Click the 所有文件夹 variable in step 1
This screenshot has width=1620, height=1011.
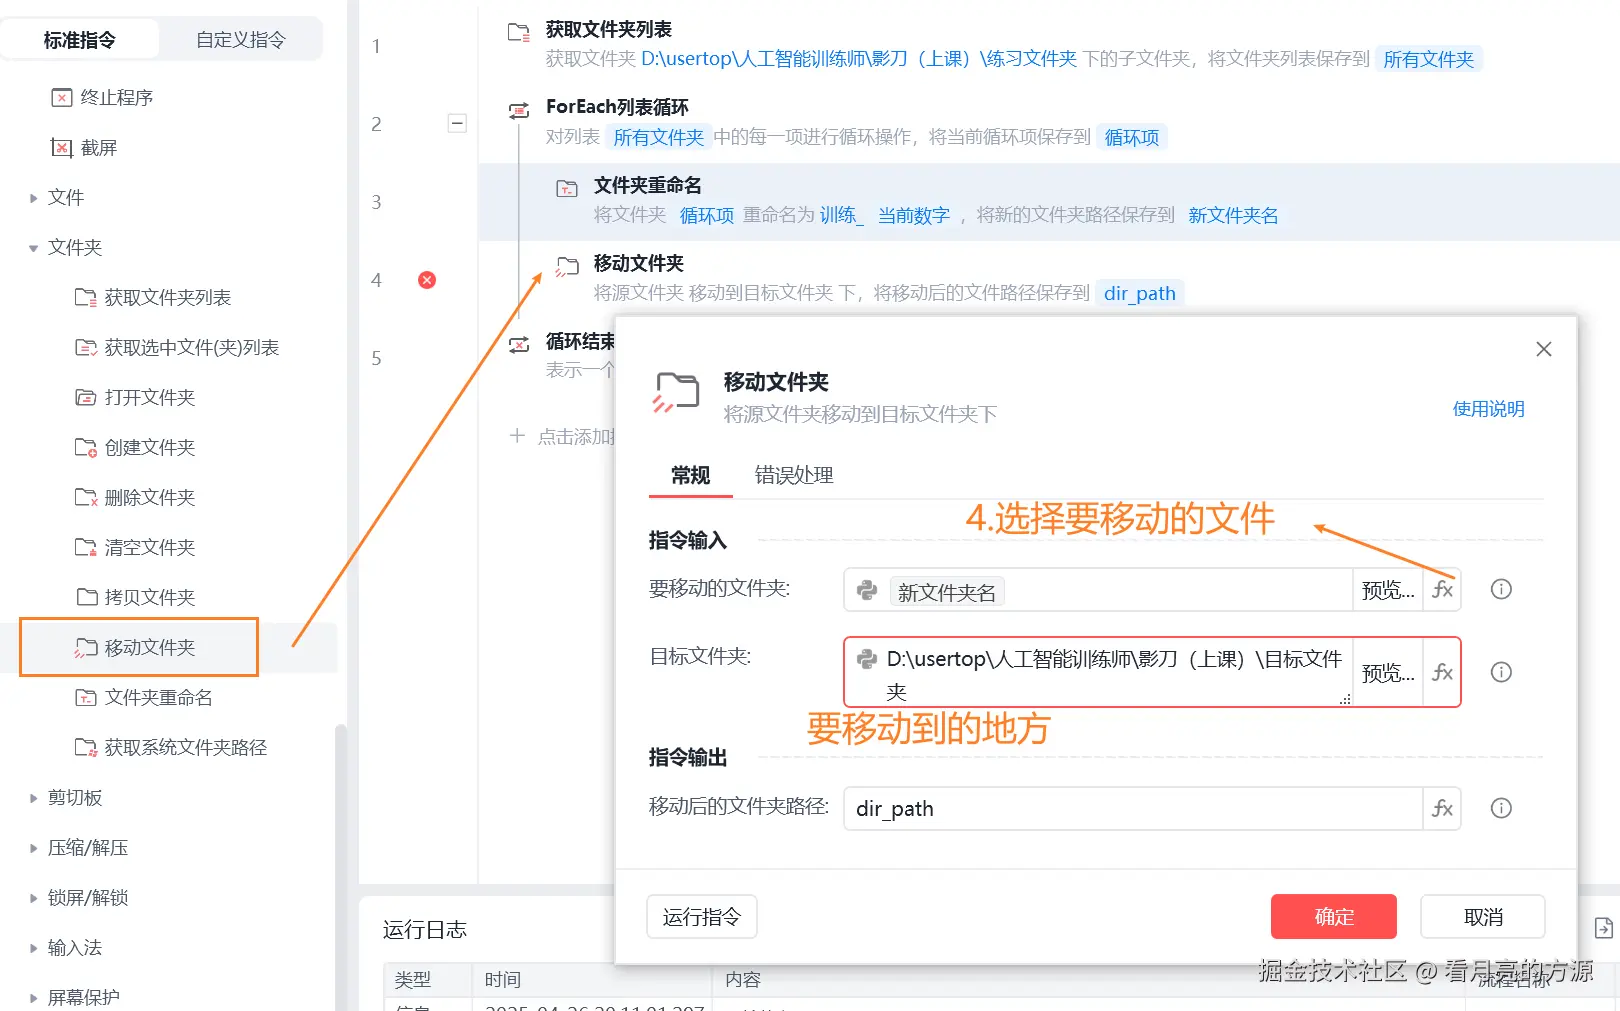point(1428,59)
